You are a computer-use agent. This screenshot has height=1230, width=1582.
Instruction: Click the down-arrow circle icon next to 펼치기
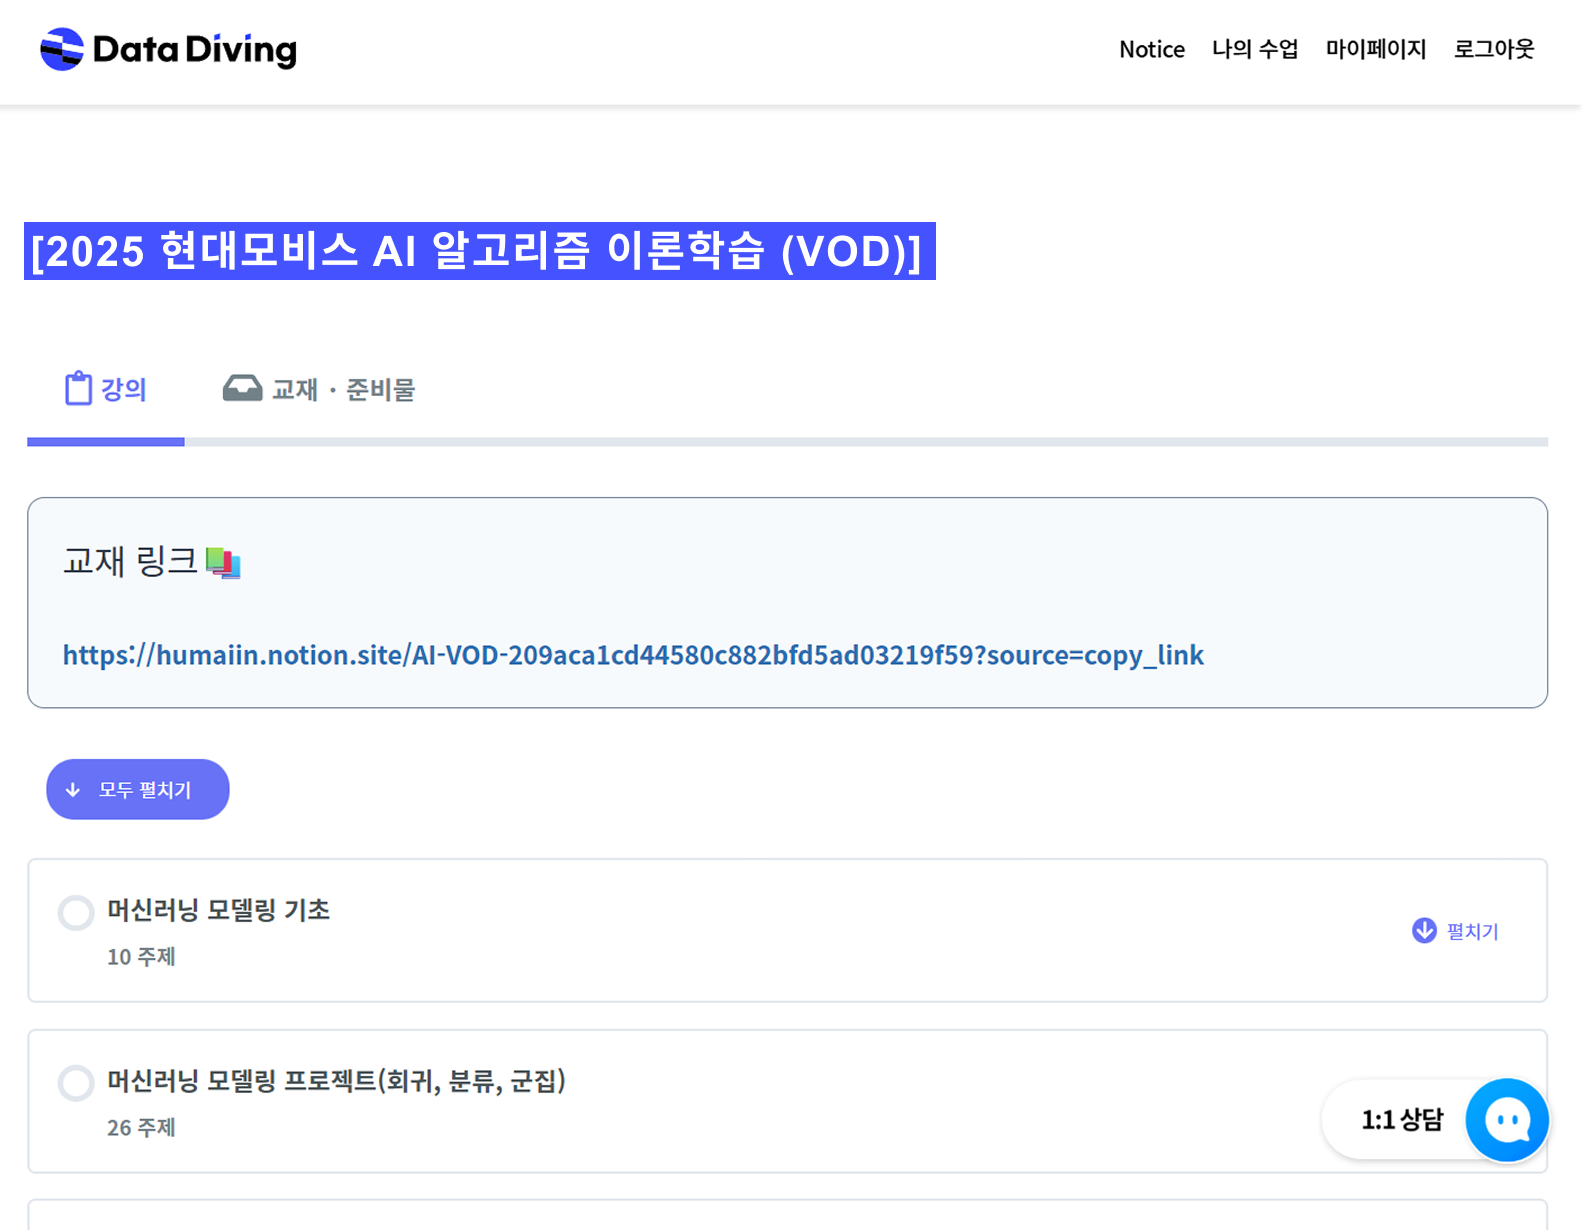1424,930
